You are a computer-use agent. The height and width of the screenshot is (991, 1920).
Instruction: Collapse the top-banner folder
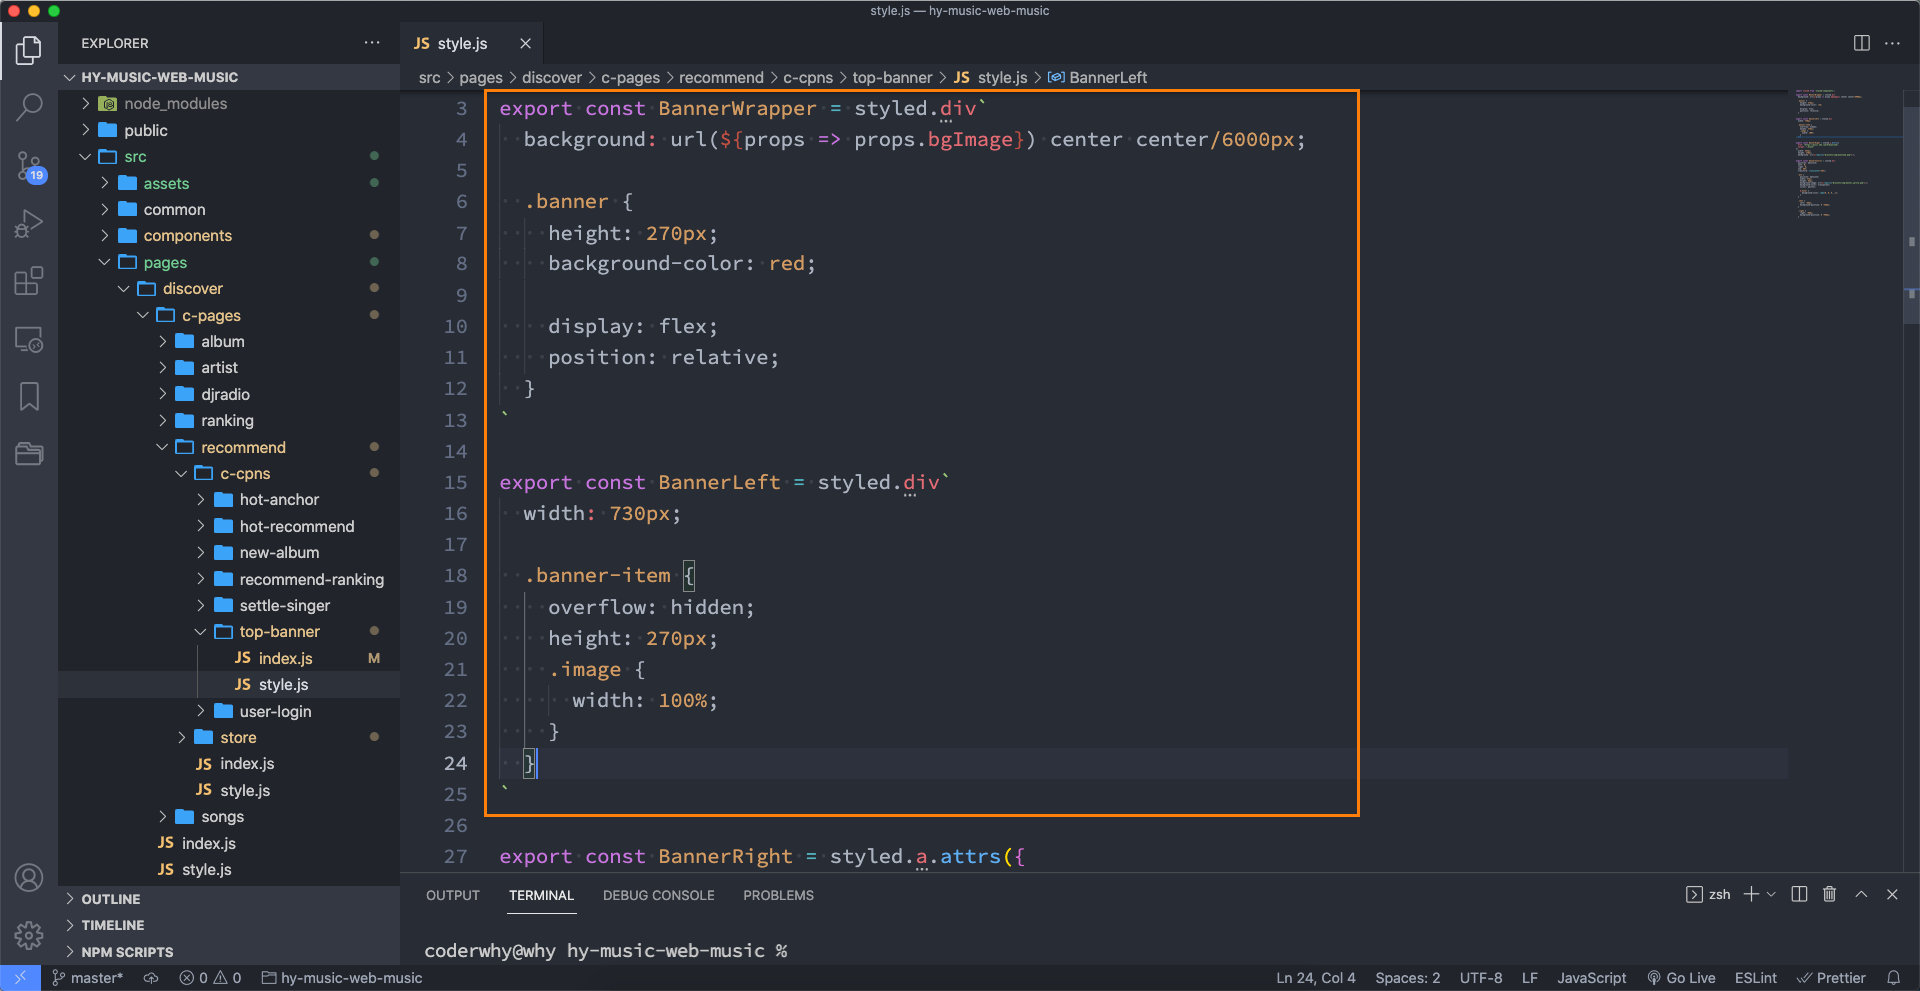tap(279, 632)
